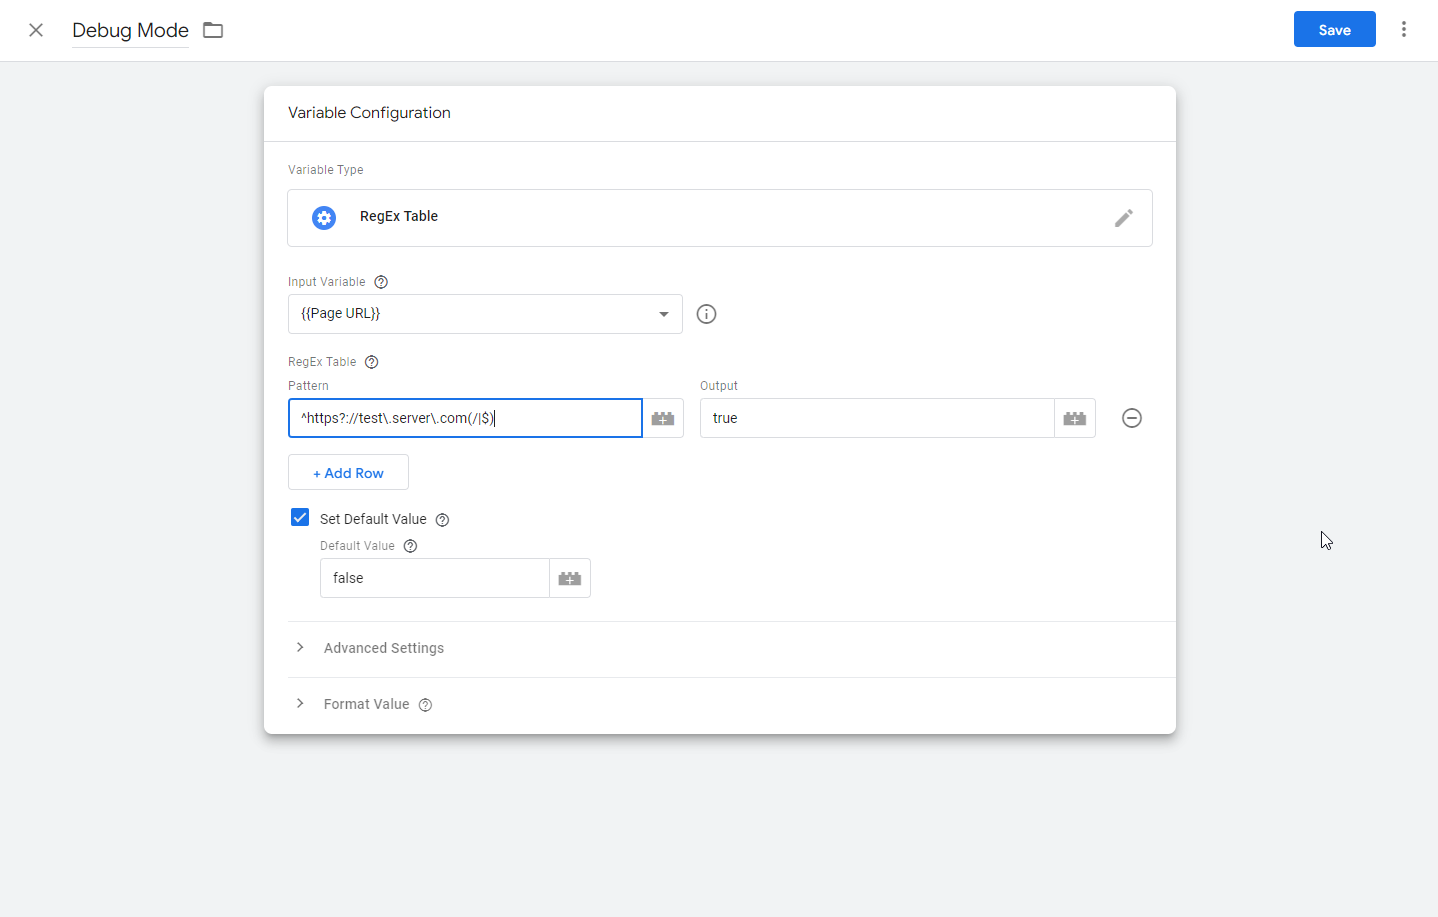Viewport: 1438px width, 917px height.
Task: Click the Default Value field containing false
Action: pyautogui.click(x=435, y=578)
